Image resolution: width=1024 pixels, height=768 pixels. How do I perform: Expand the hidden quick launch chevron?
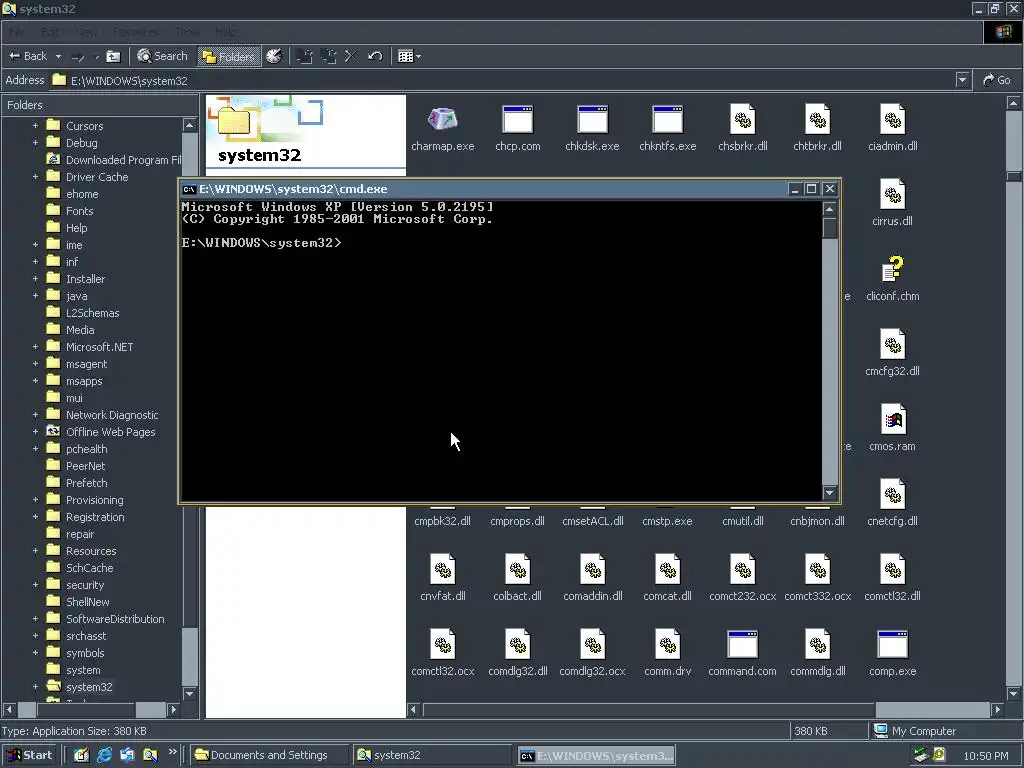172,752
